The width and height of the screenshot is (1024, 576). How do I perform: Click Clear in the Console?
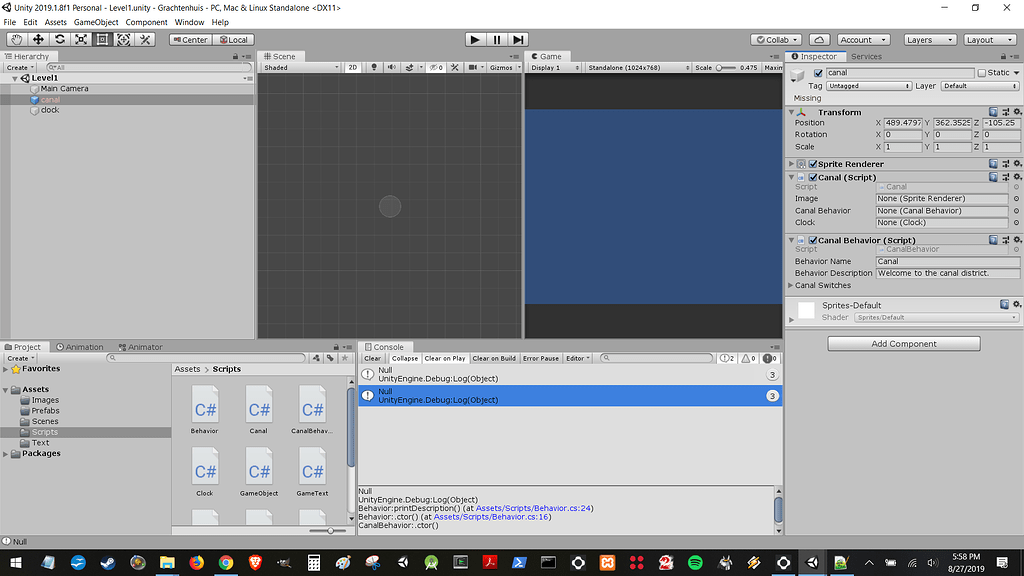(x=371, y=358)
